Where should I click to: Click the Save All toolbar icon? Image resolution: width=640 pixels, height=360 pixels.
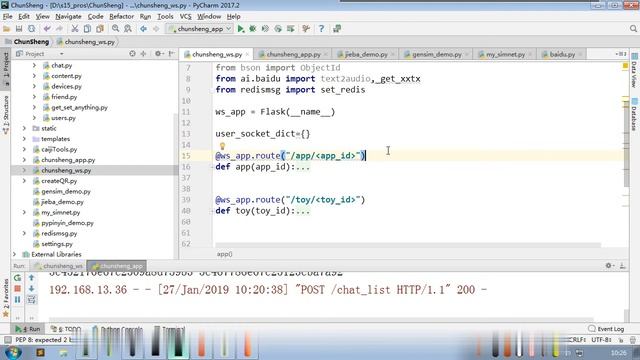(x=19, y=29)
